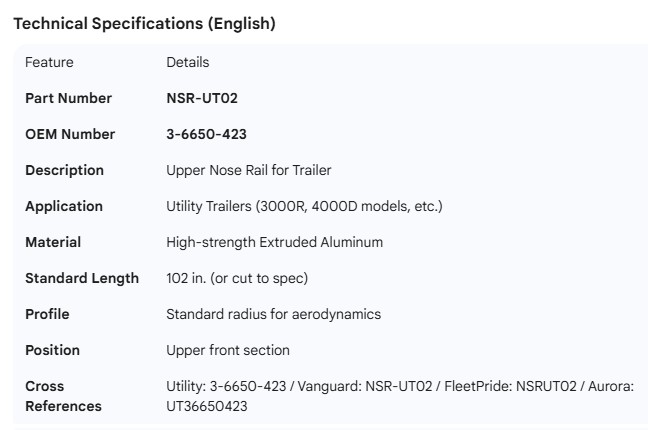Select the Part Number row label

tap(68, 98)
